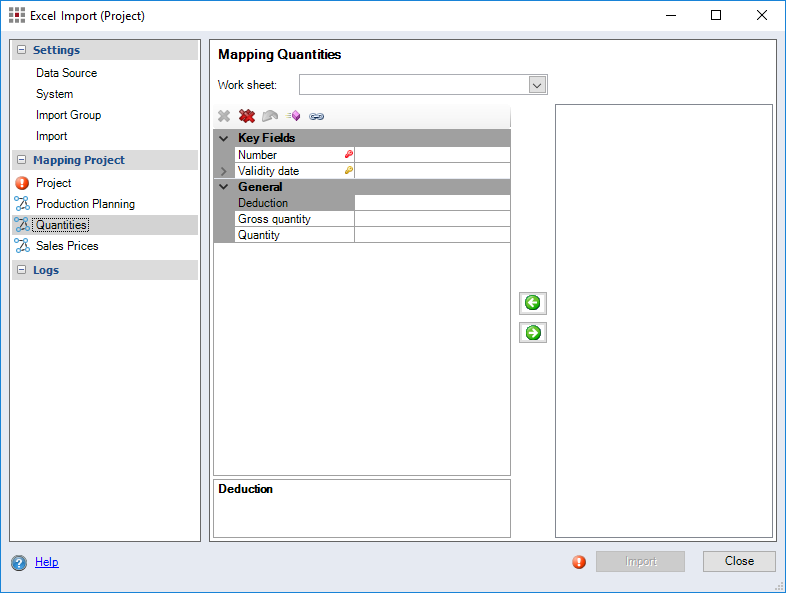Select Production Planning in the sidebar
The height and width of the screenshot is (593, 786).
[x=85, y=204]
